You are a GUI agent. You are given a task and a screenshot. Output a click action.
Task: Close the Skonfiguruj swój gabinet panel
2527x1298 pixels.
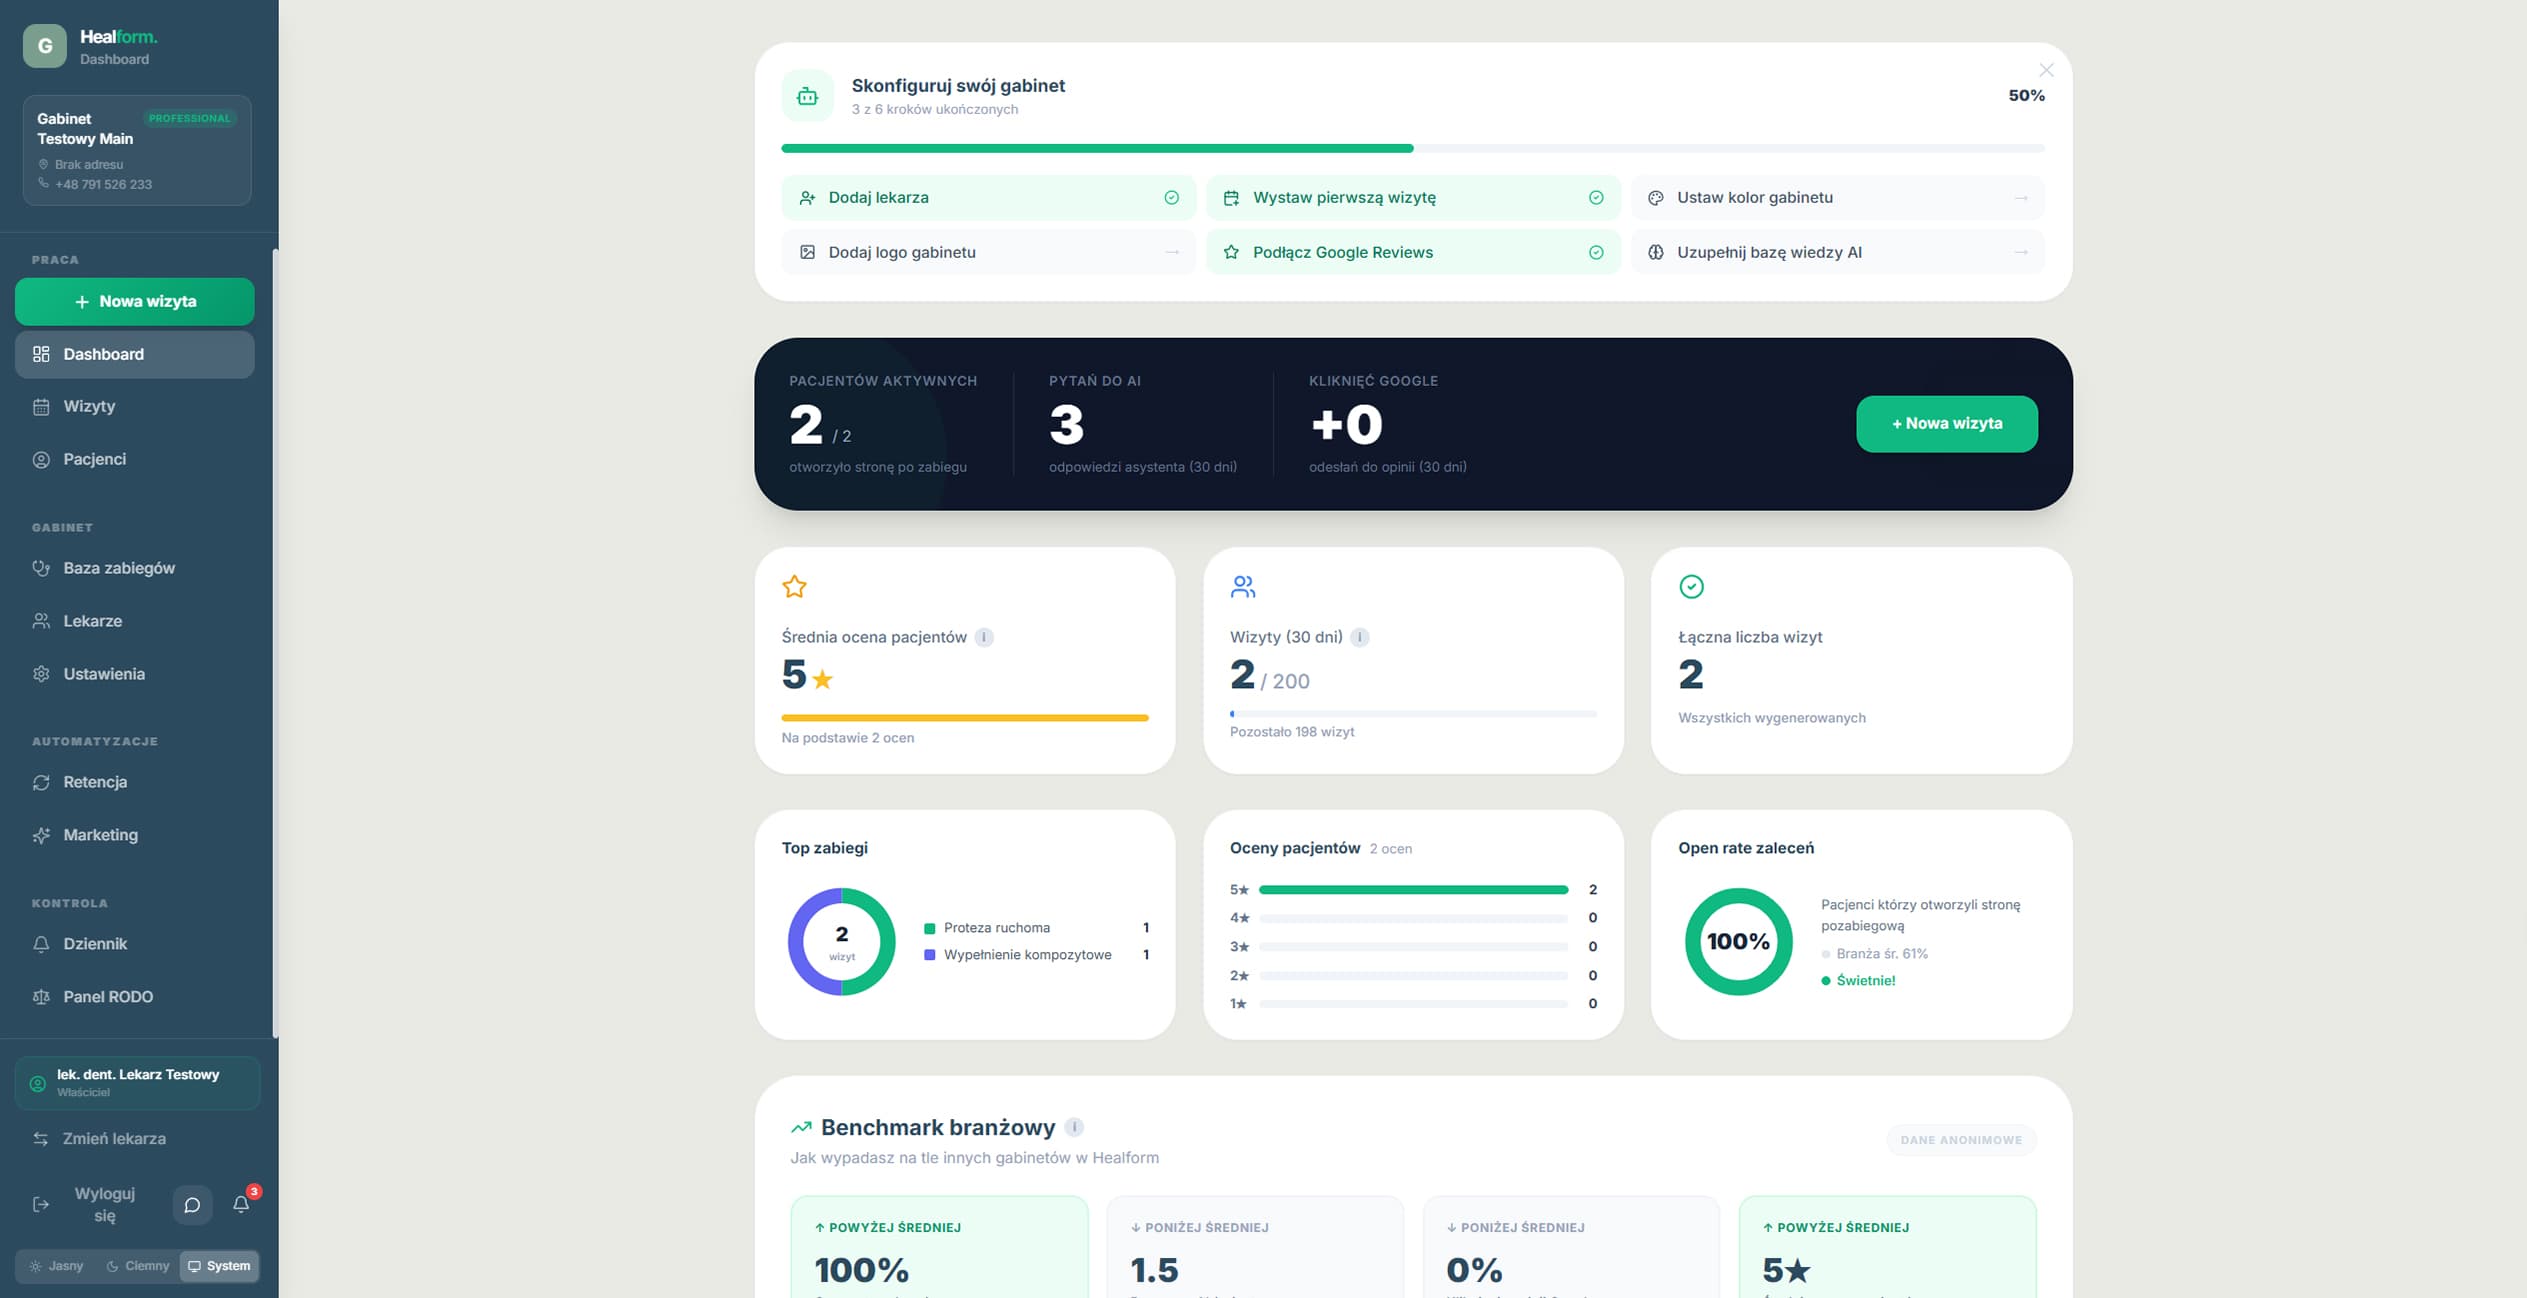[x=2046, y=70]
